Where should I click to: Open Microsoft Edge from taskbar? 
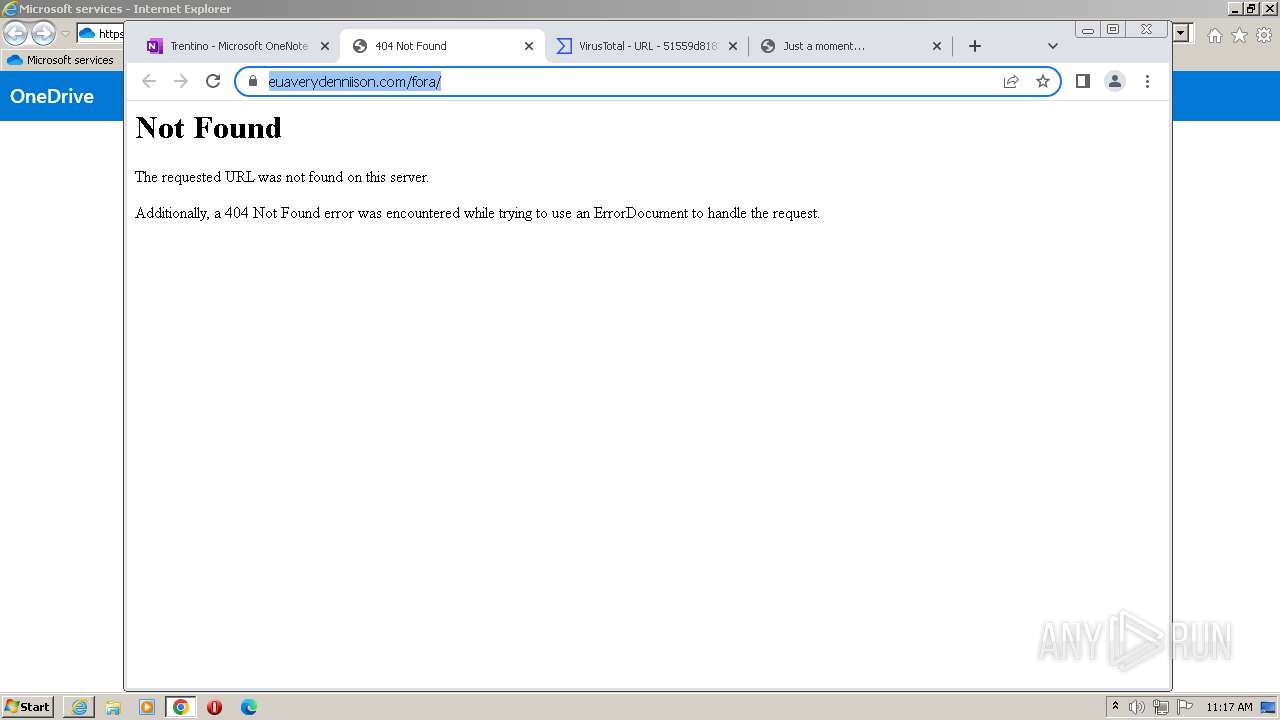pyautogui.click(x=249, y=707)
